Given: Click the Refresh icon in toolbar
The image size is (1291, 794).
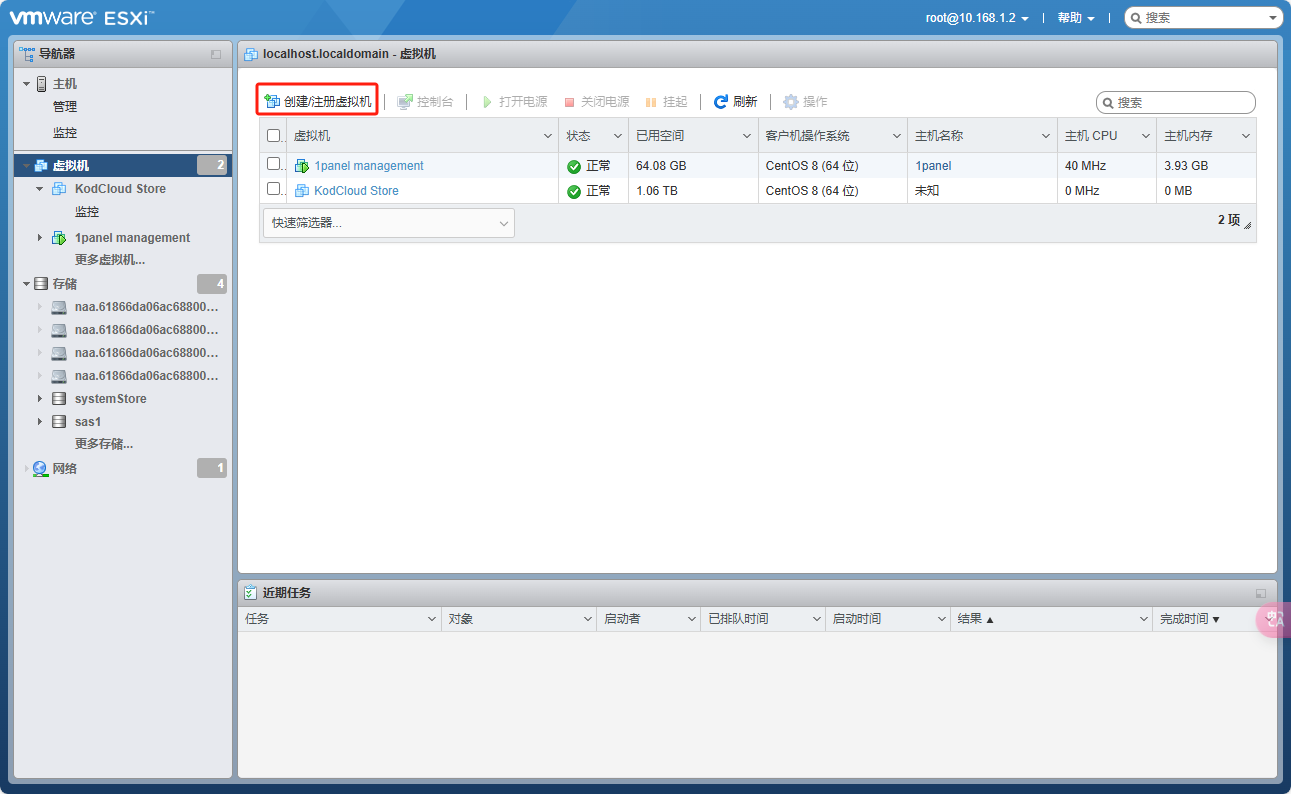Looking at the screenshot, I should [720, 102].
